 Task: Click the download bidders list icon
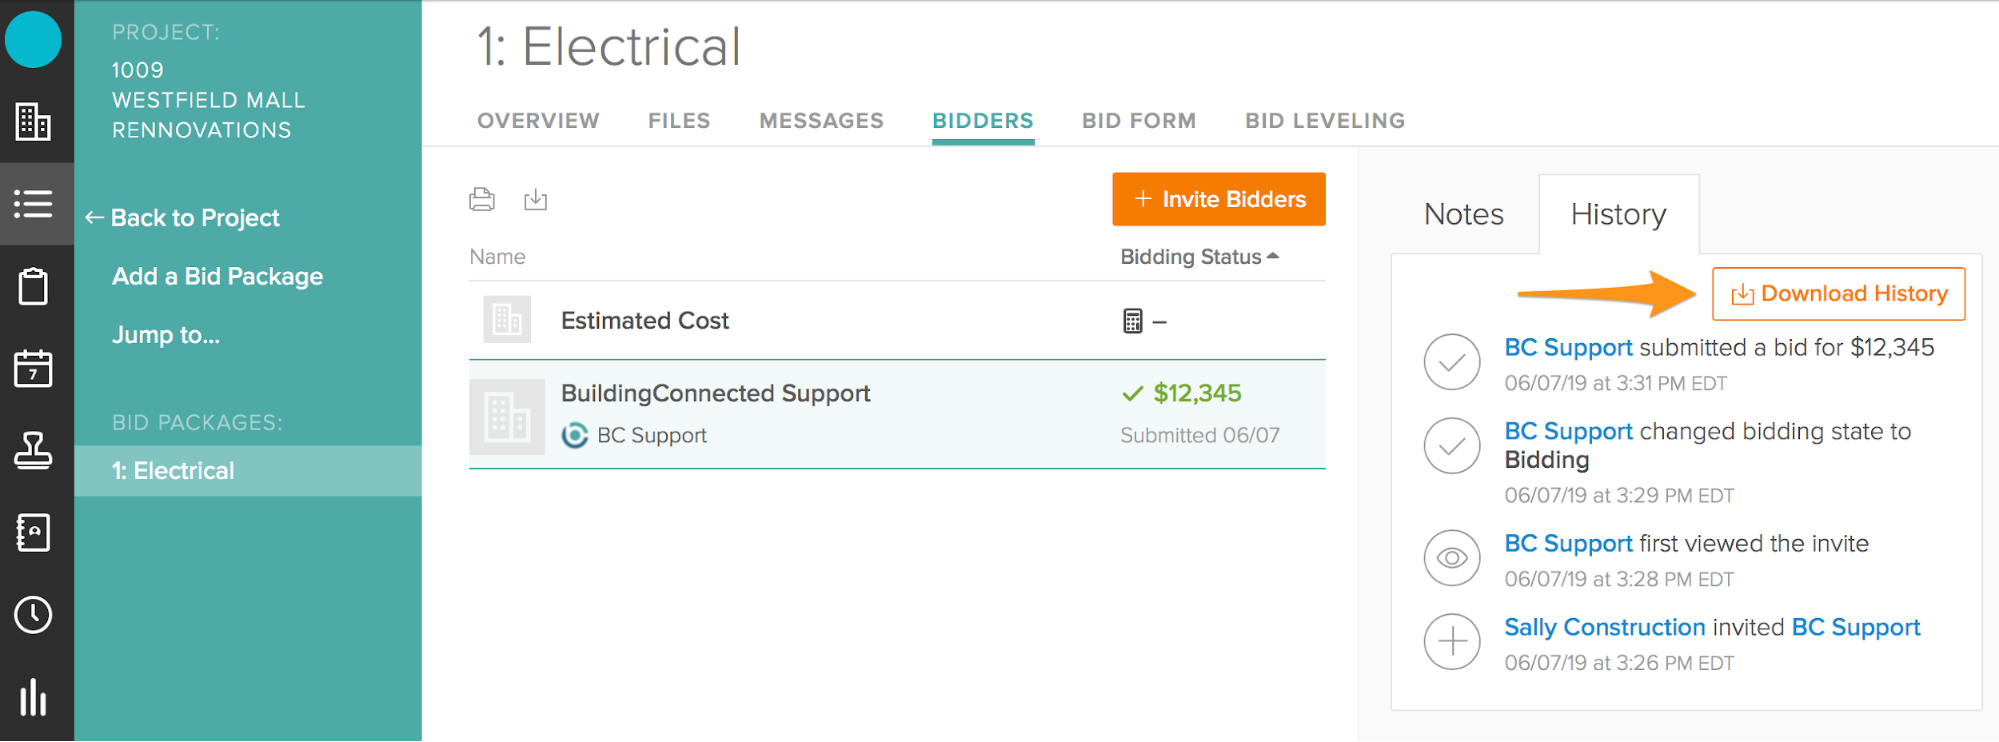536,199
